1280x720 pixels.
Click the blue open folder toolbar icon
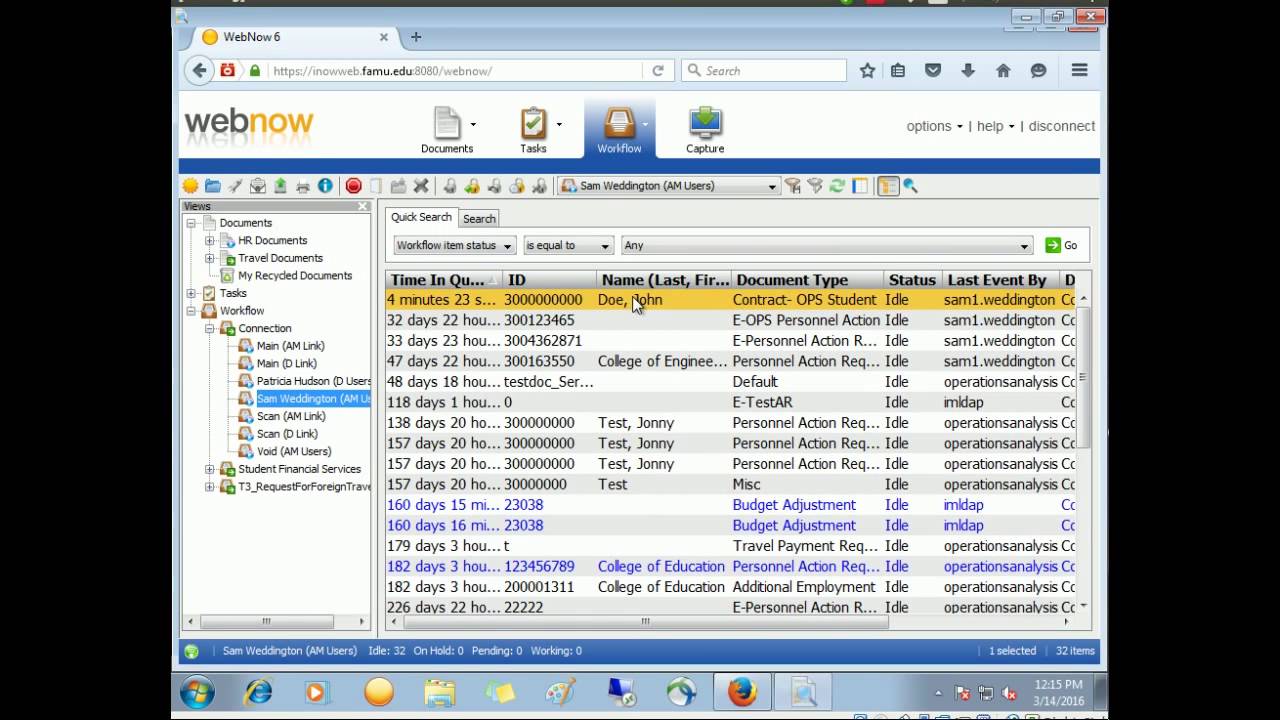[x=213, y=186]
